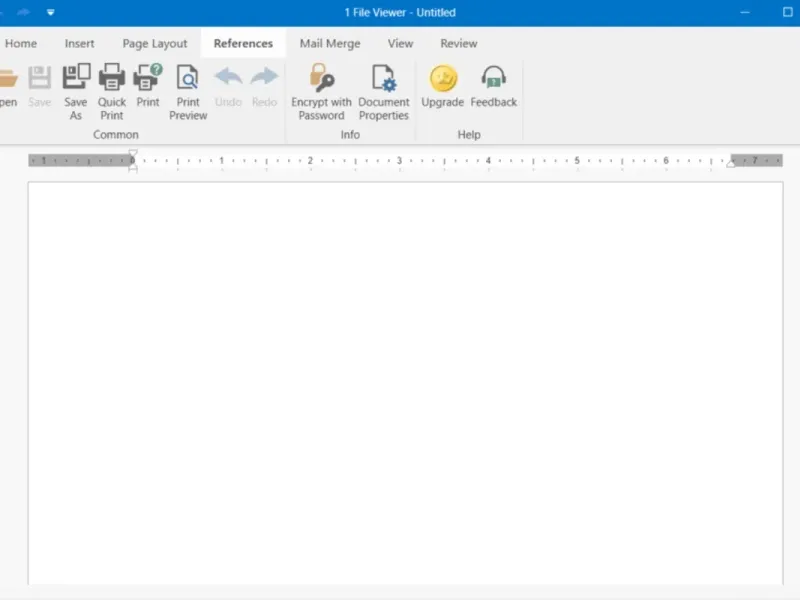800x600 pixels.
Task: Encrypt the document with a password
Action: [321, 92]
